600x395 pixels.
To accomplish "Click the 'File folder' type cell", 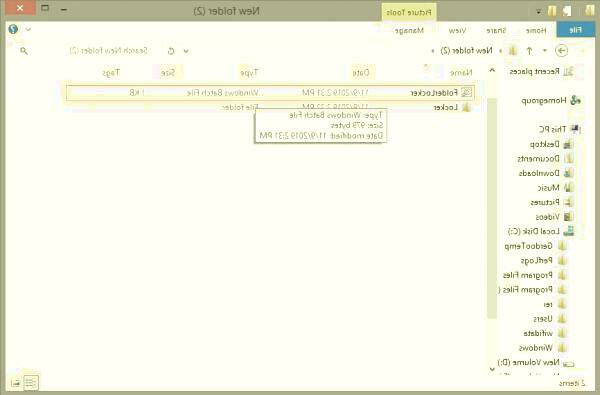I will 240,108.
